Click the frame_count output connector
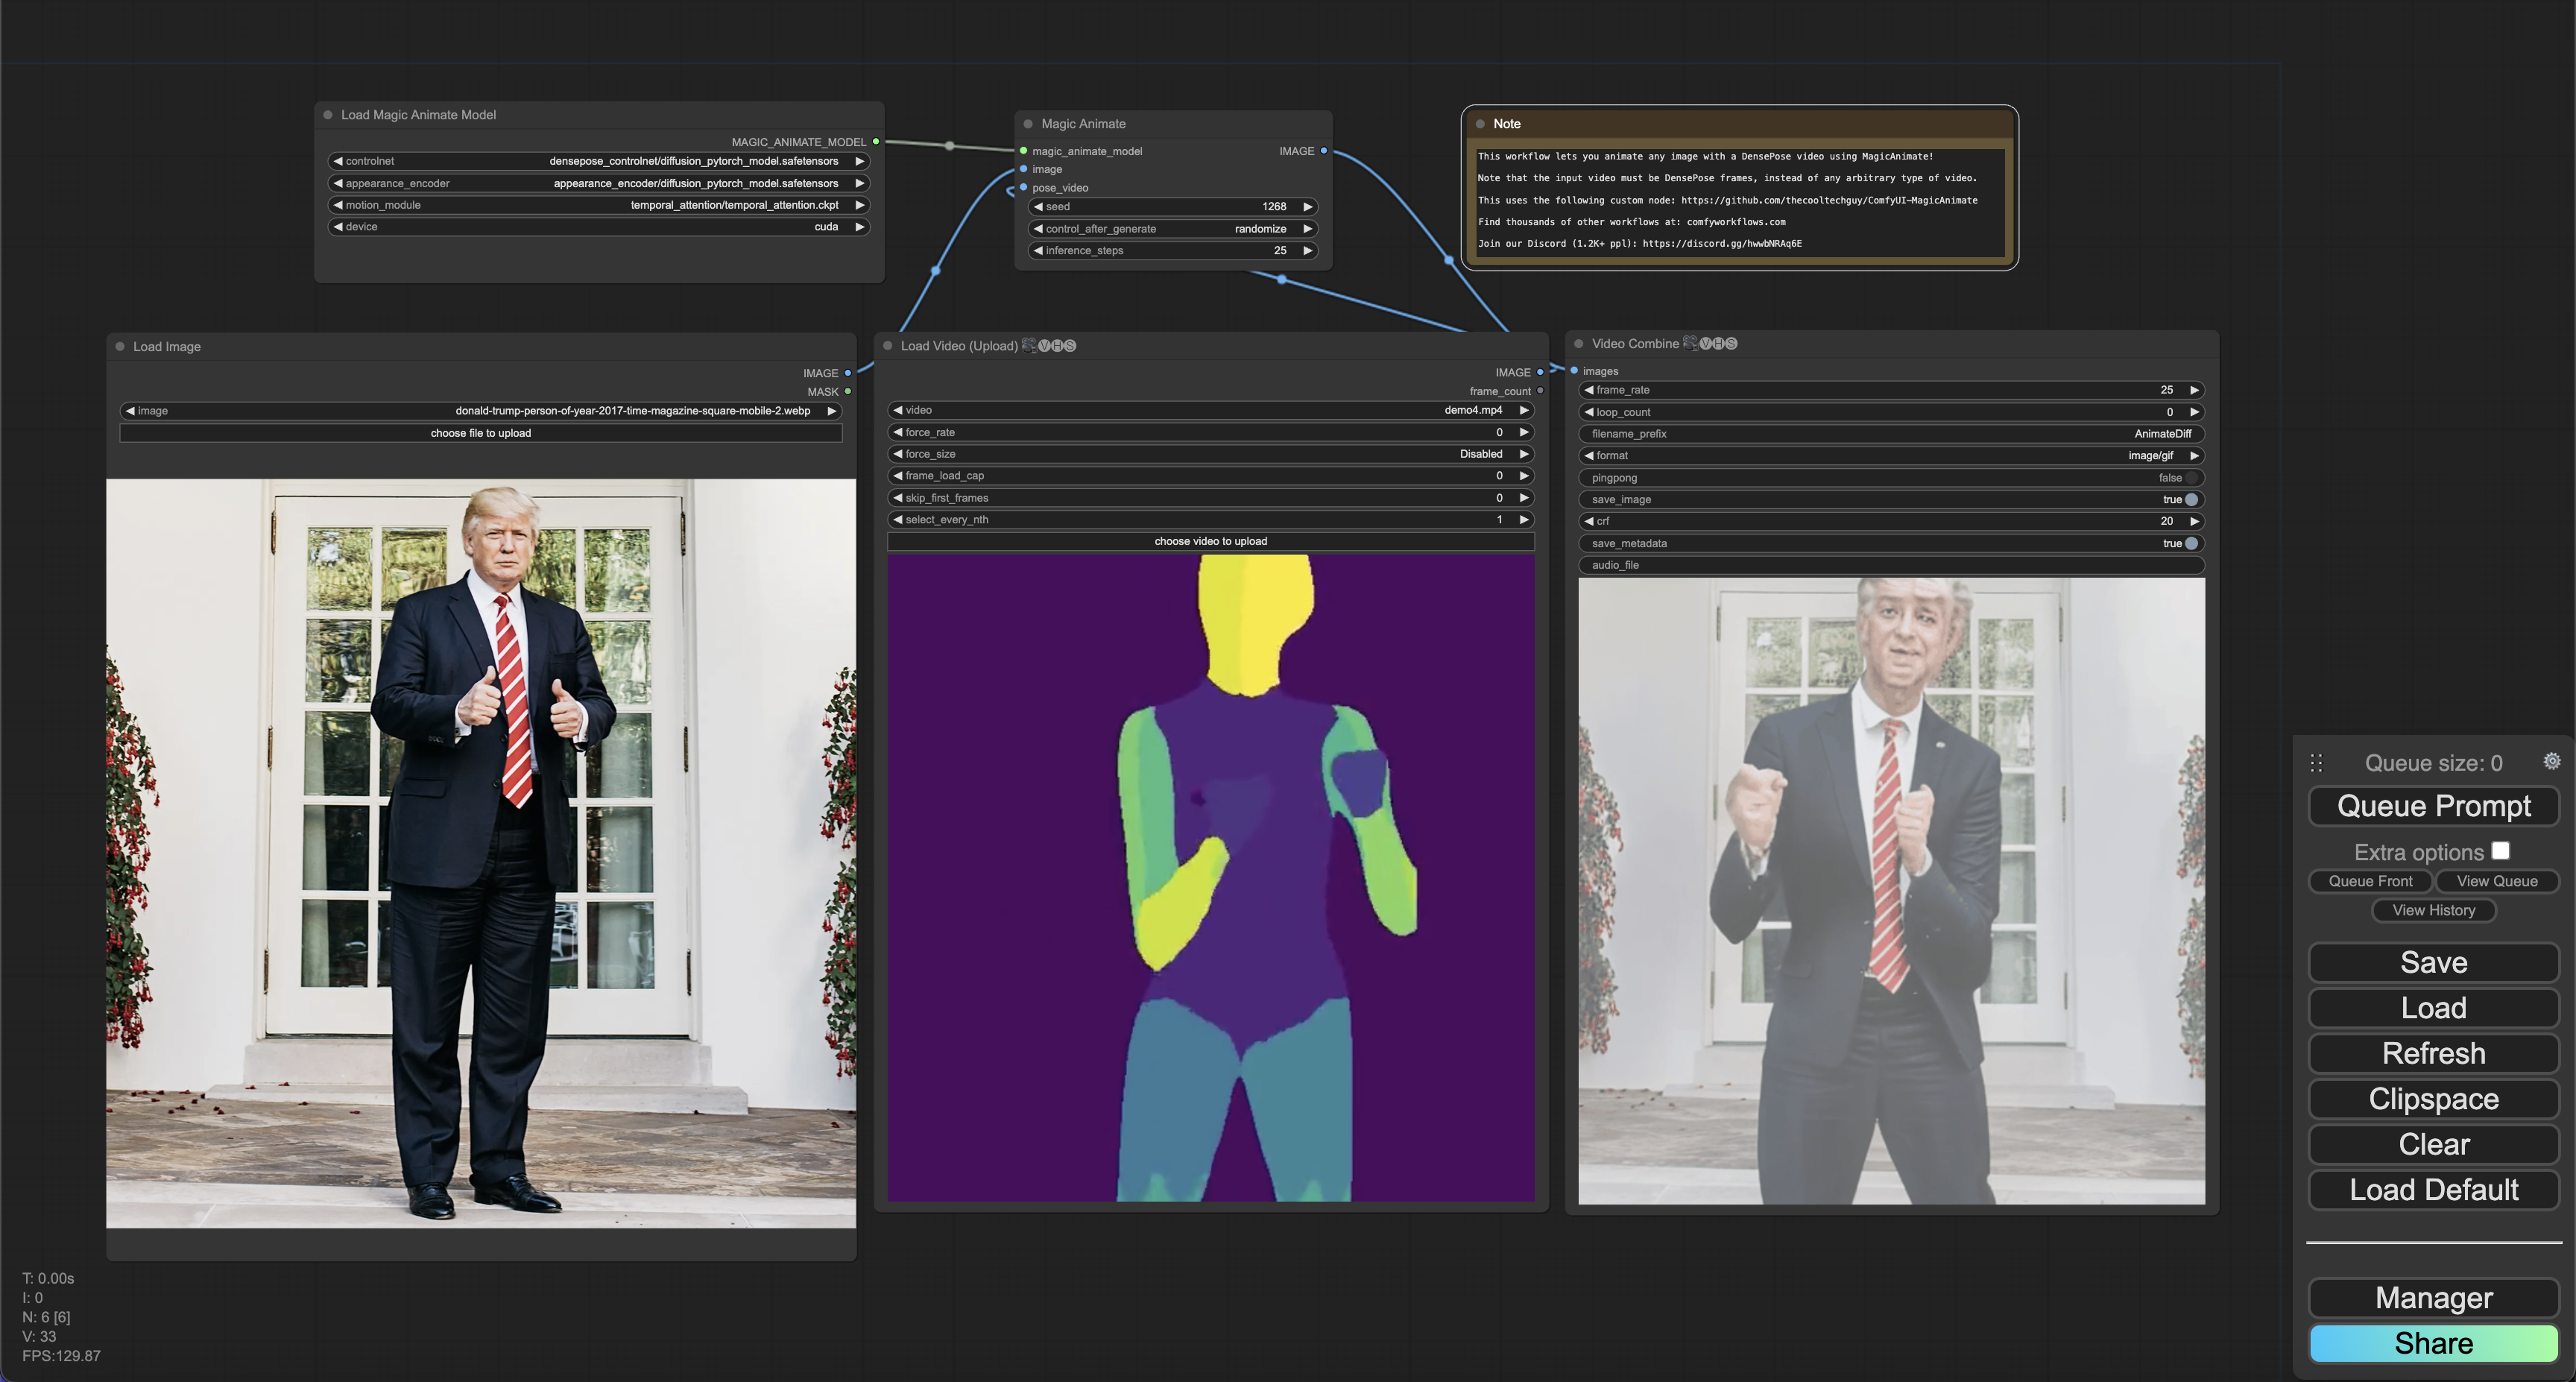Screen dimensions: 2576x1382 click(1540, 391)
